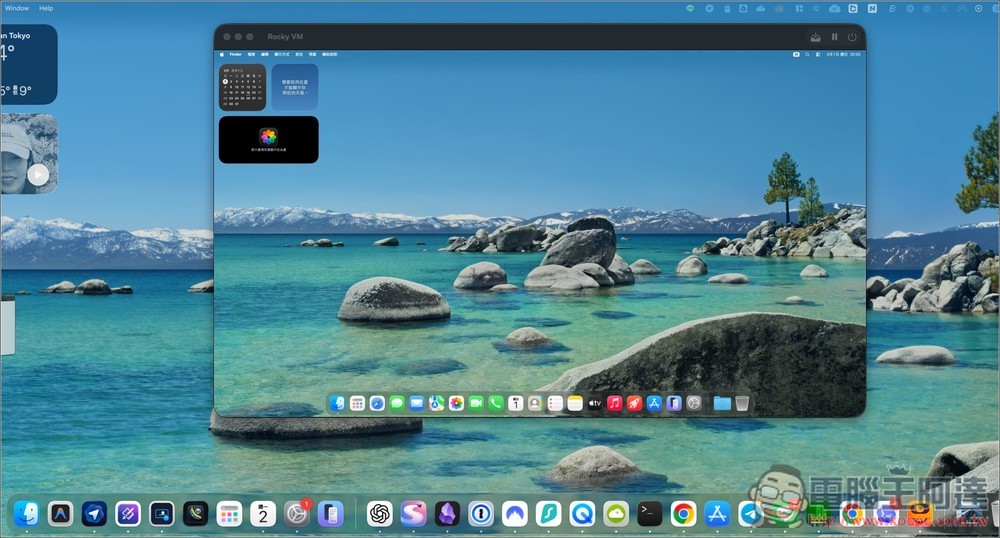This screenshot has width=1000, height=538.
Task: Click the Photos widget in the VM
Action: 268,139
